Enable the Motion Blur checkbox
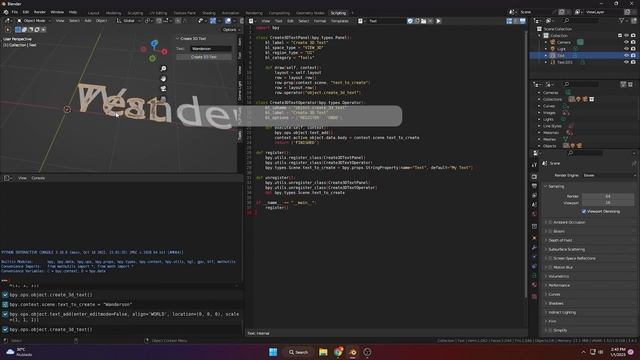The image size is (640, 360). tap(550, 267)
